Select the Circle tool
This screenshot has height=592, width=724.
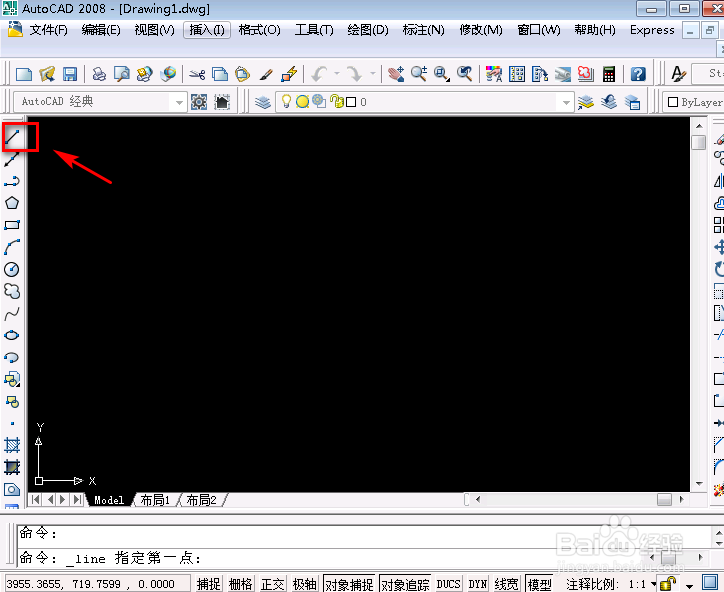[x=12, y=269]
